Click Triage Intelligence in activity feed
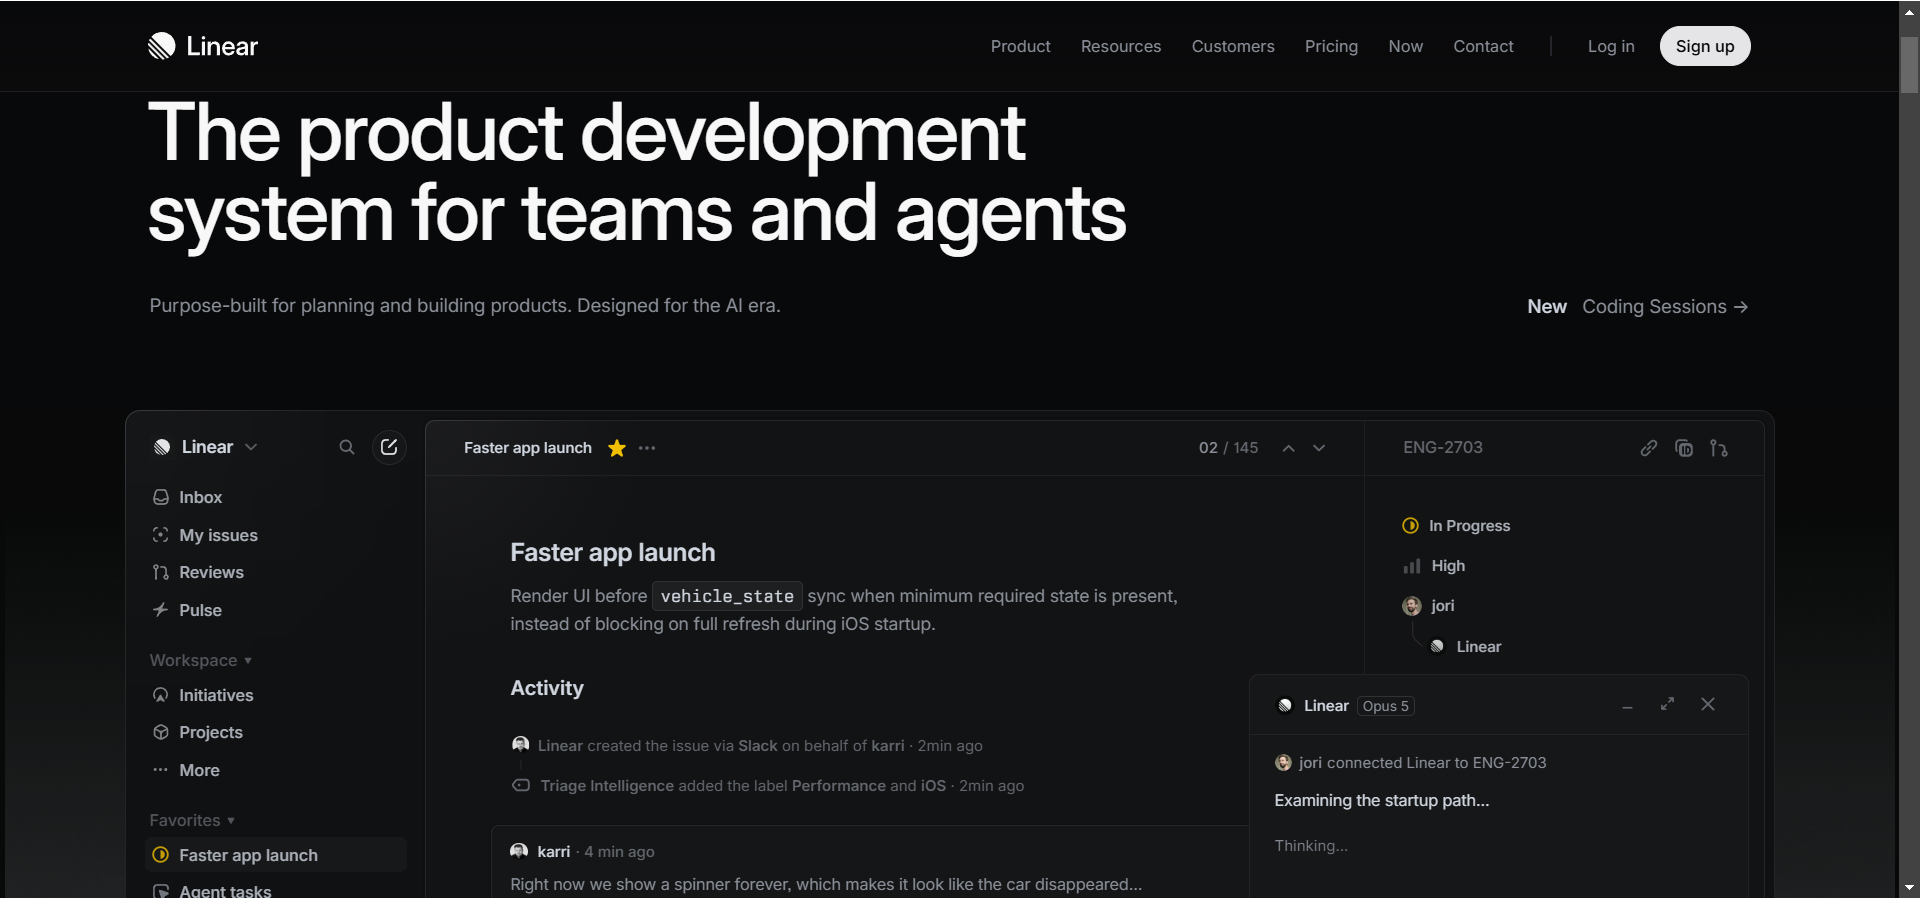The image size is (1920, 898). click(607, 786)
